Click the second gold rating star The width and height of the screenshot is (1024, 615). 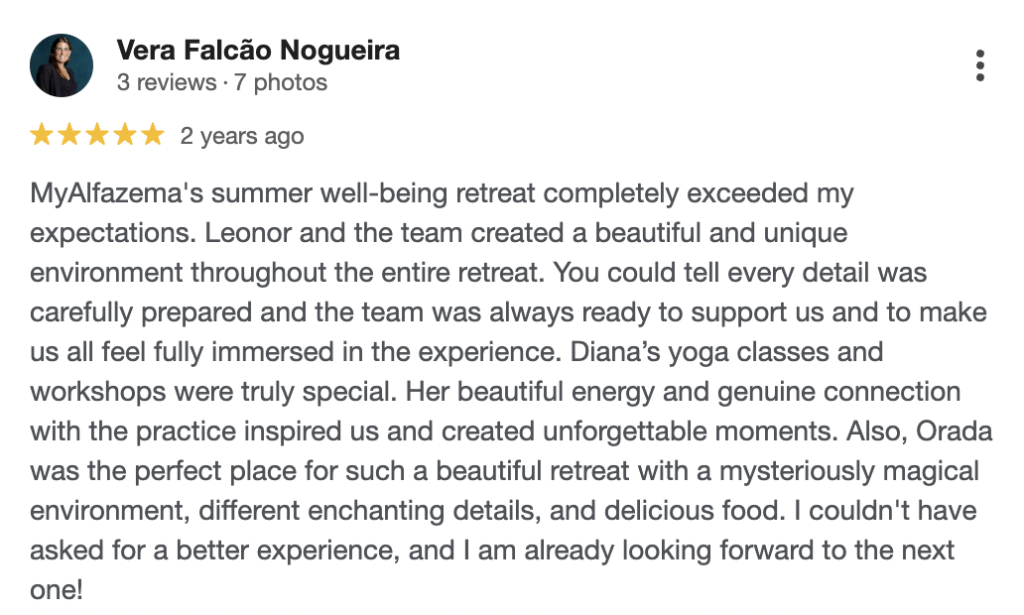(70, 135)
